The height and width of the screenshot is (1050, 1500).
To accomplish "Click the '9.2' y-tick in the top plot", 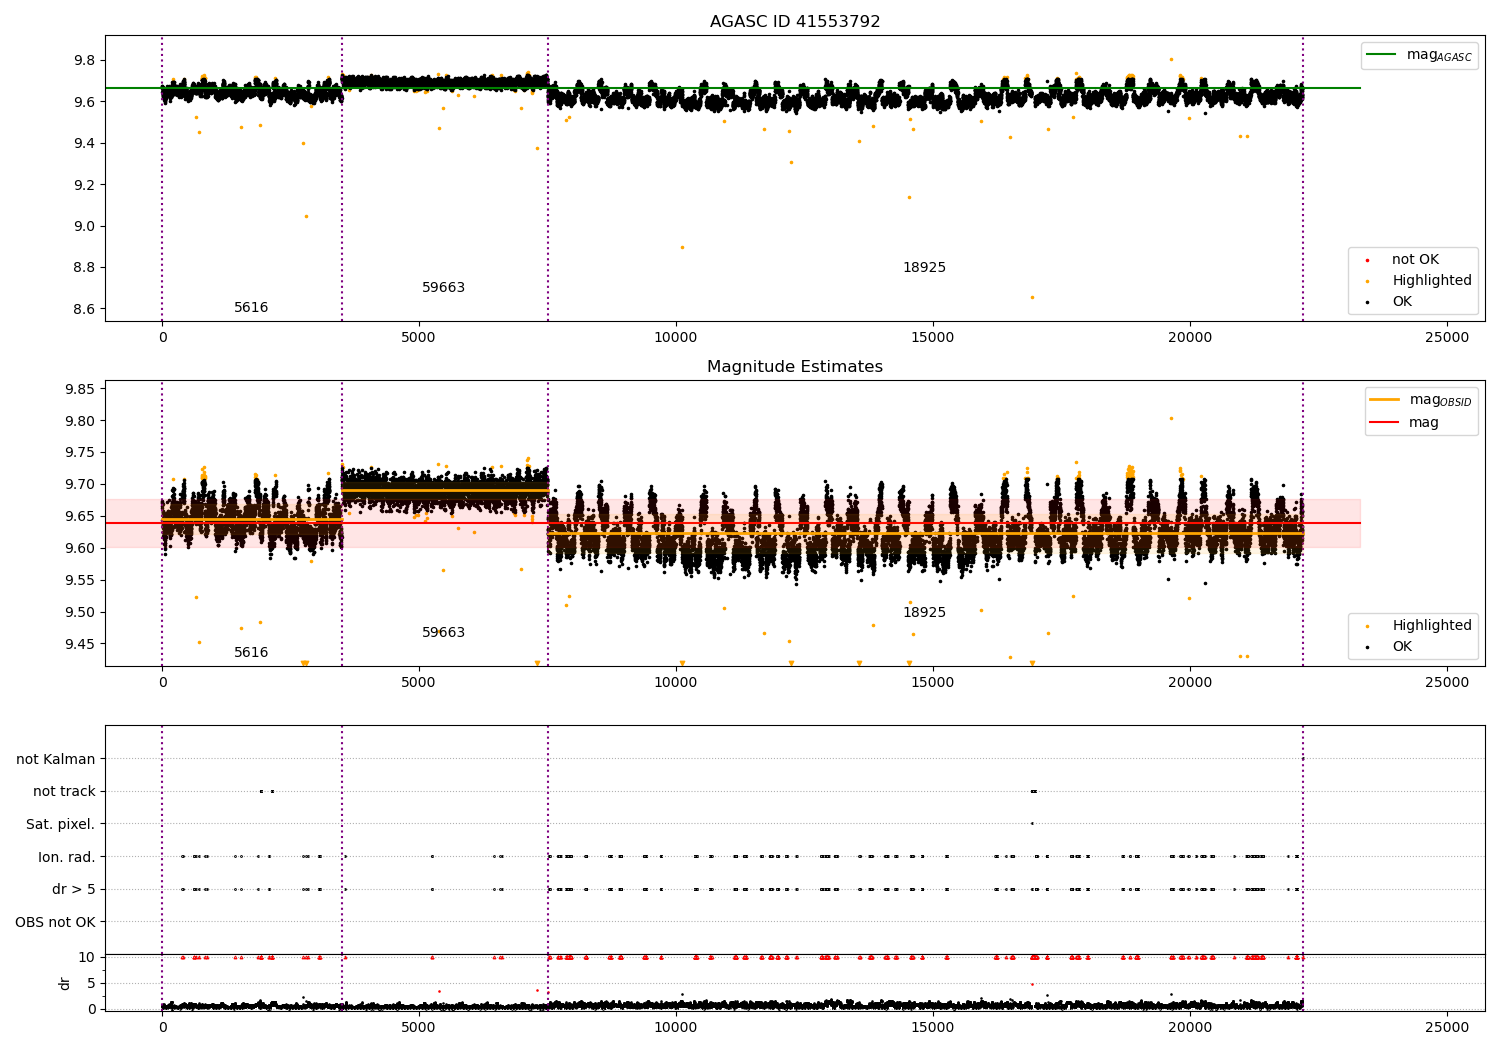I will click(x=84, y=185).
